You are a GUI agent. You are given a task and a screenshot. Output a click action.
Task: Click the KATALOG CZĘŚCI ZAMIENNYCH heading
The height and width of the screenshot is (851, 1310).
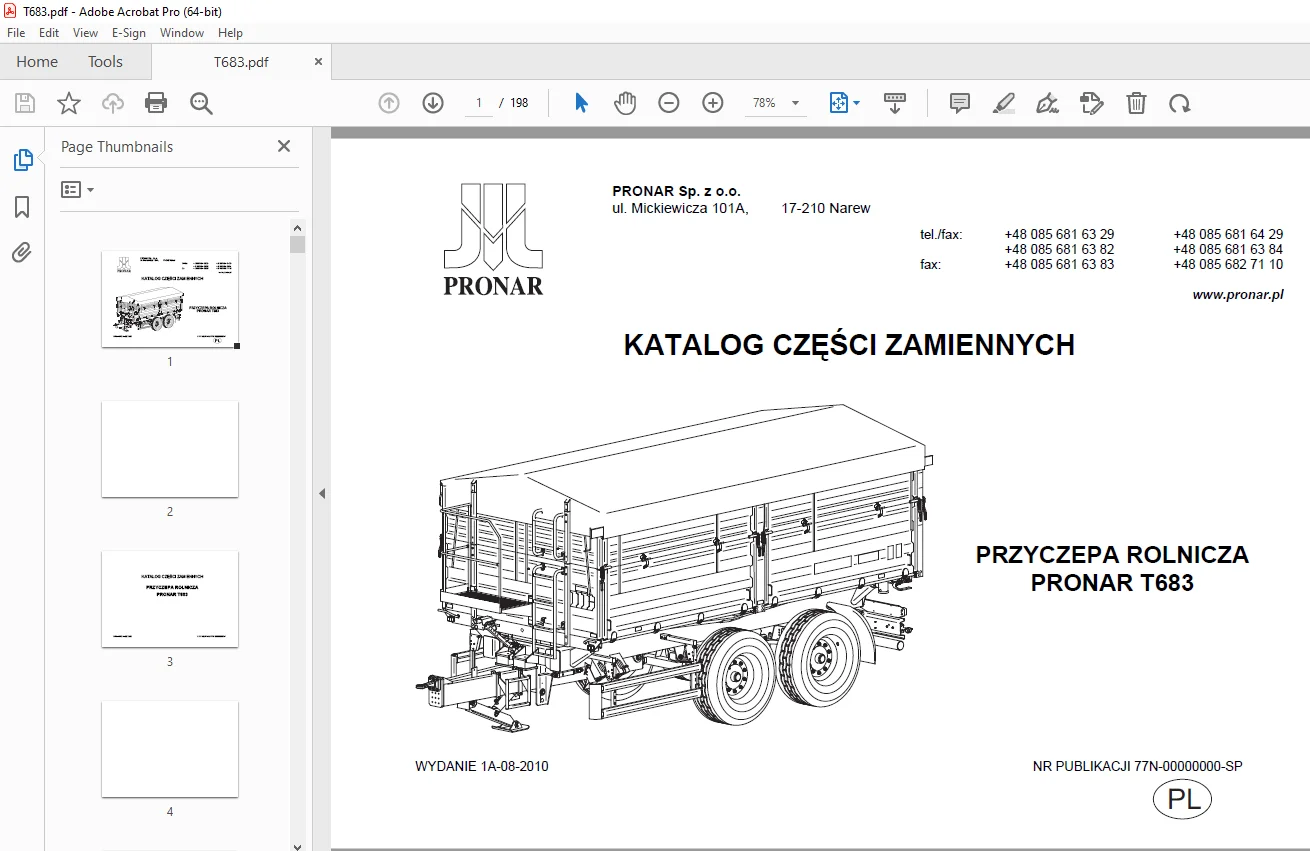pyautogui.click(x=849, y=345)
